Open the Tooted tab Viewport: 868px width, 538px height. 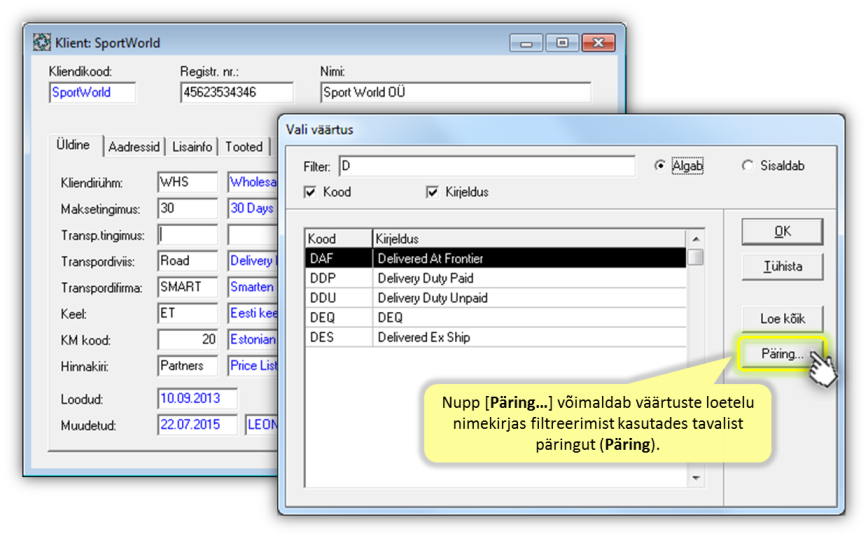(x=243, y=147)
